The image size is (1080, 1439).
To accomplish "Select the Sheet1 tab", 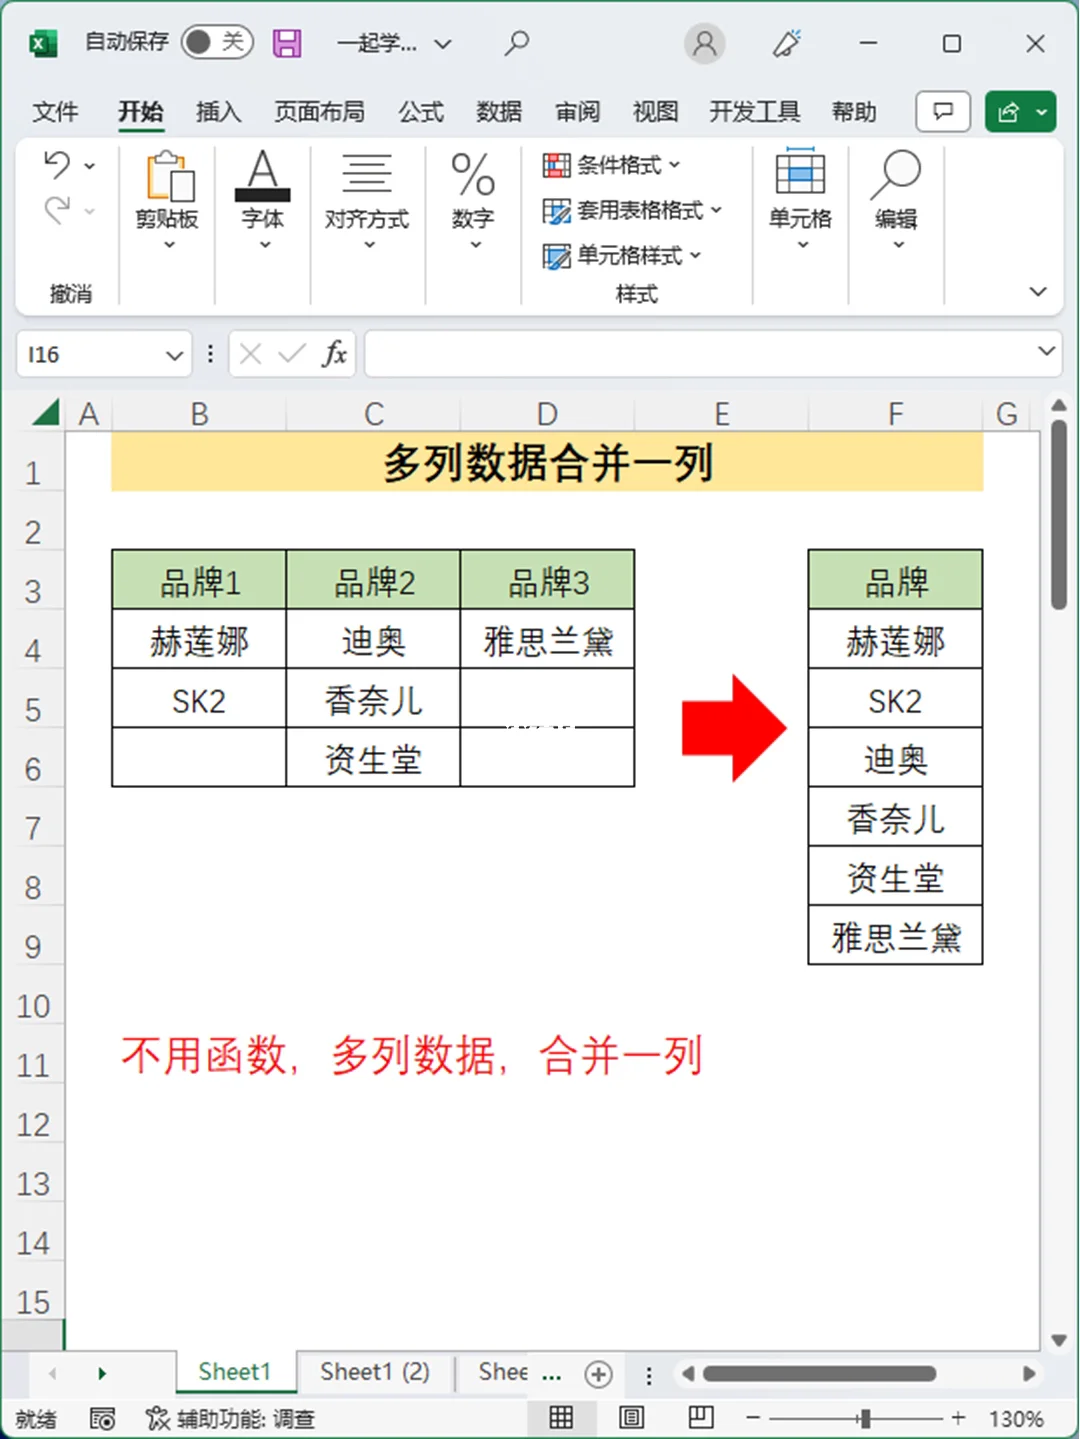I will (x=235, y=1371).
